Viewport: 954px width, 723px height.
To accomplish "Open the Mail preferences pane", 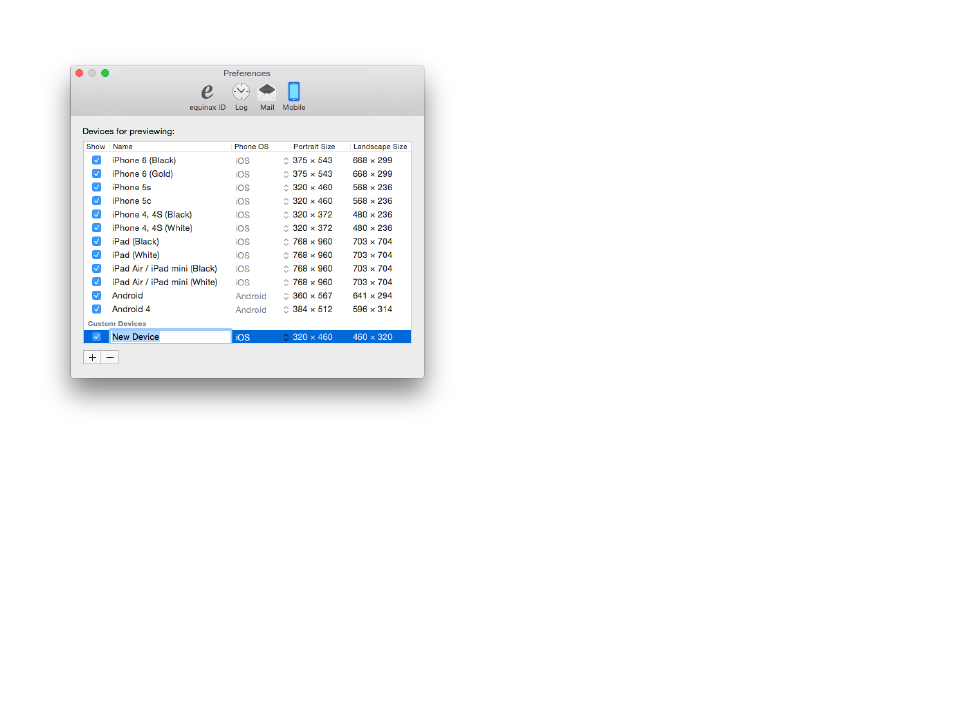I will [267, 96].
